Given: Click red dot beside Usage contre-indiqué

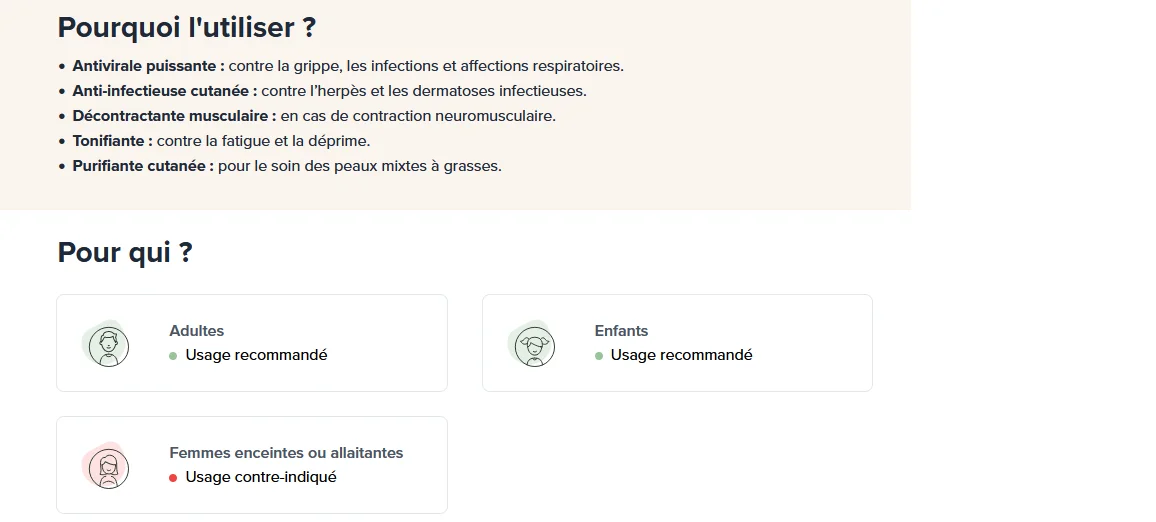Looking at the screenshot, I should click(x=173, y=478).
